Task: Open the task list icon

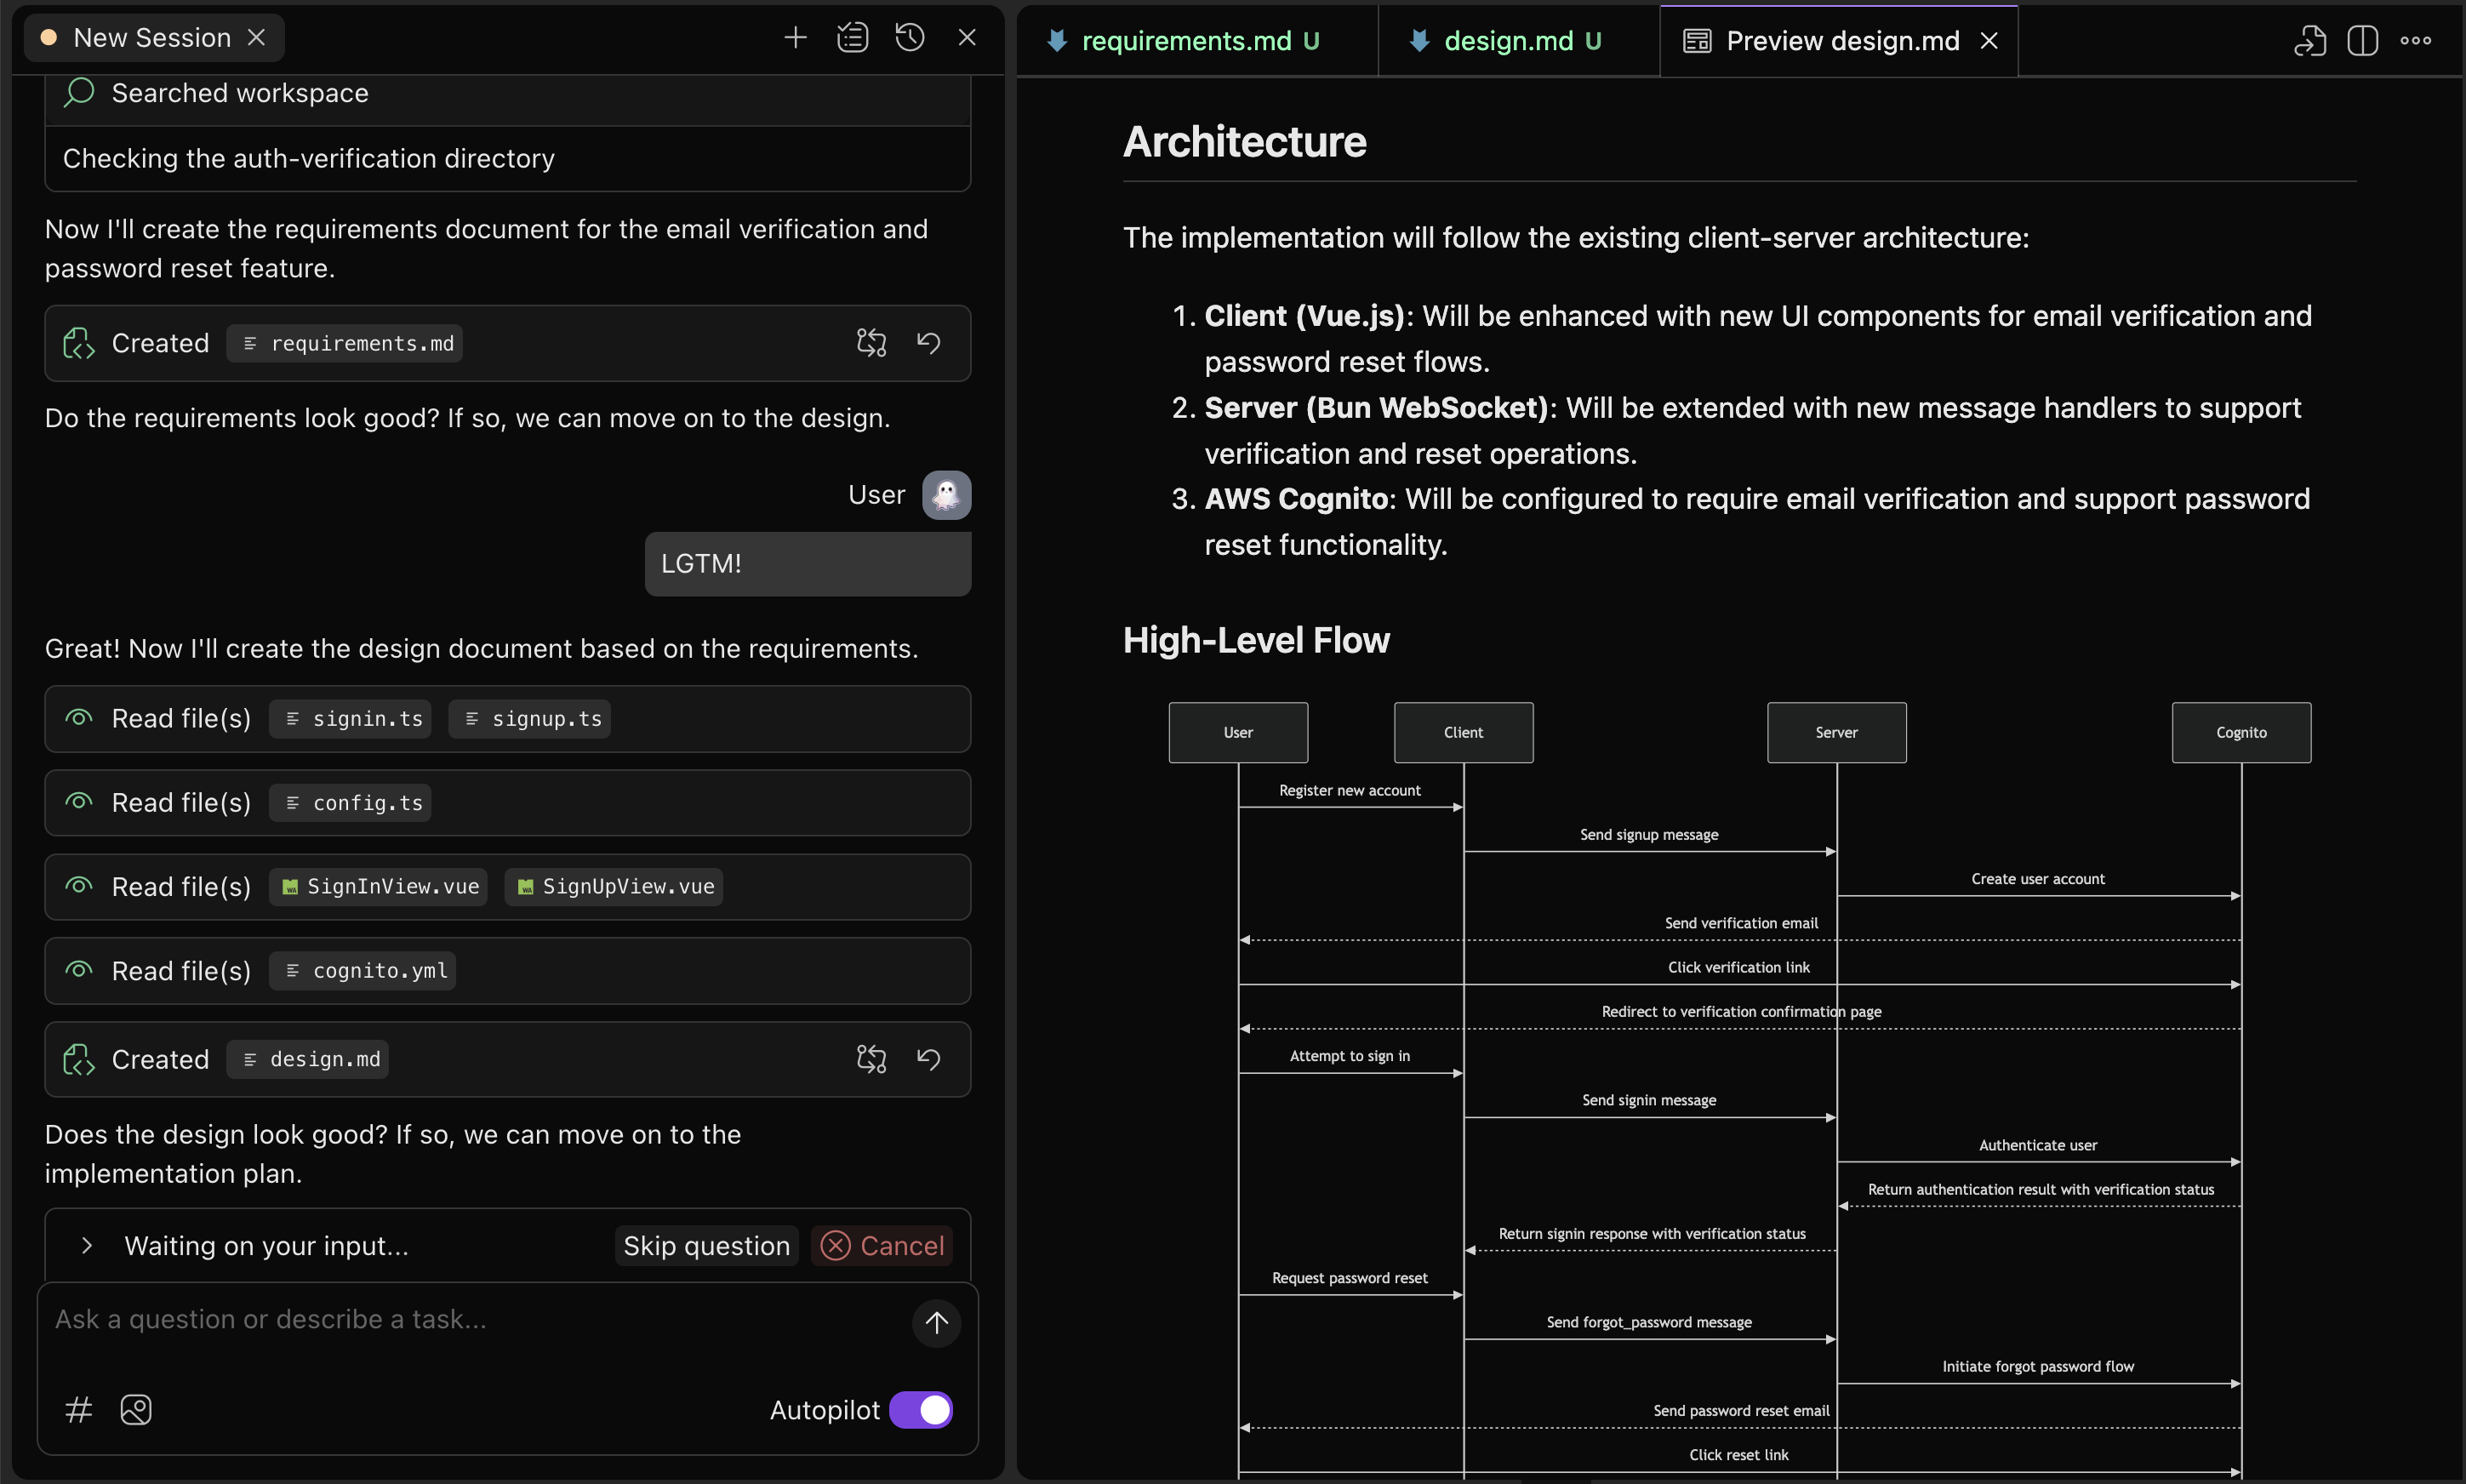Action: tap(852, 38)
